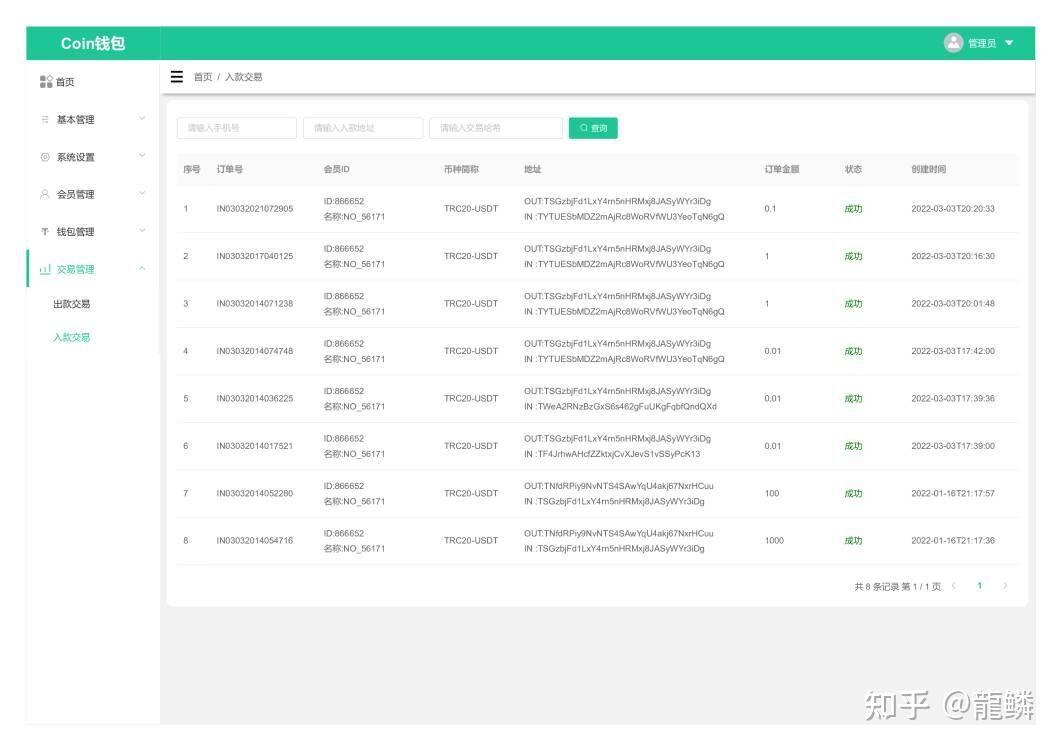1061x750 pixels.
Task: Click 首页 in the breadcrumb
Action: 201,76
